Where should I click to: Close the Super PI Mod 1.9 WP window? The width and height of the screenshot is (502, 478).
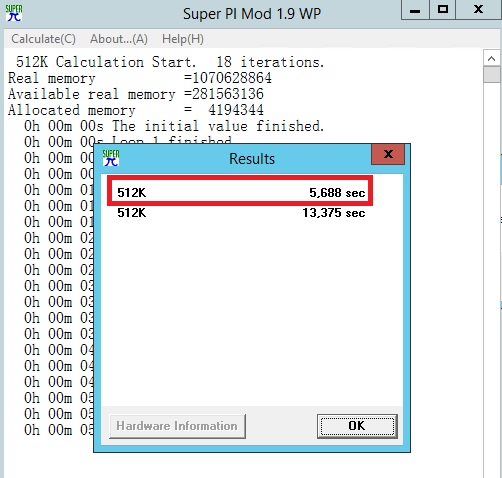(x=479, y=10)
